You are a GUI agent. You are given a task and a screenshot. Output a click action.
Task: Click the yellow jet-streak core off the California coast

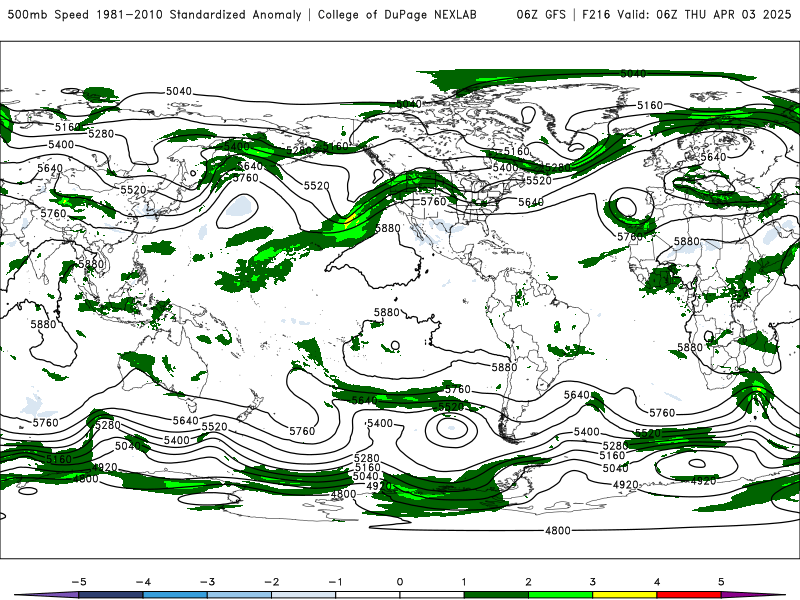350,219
